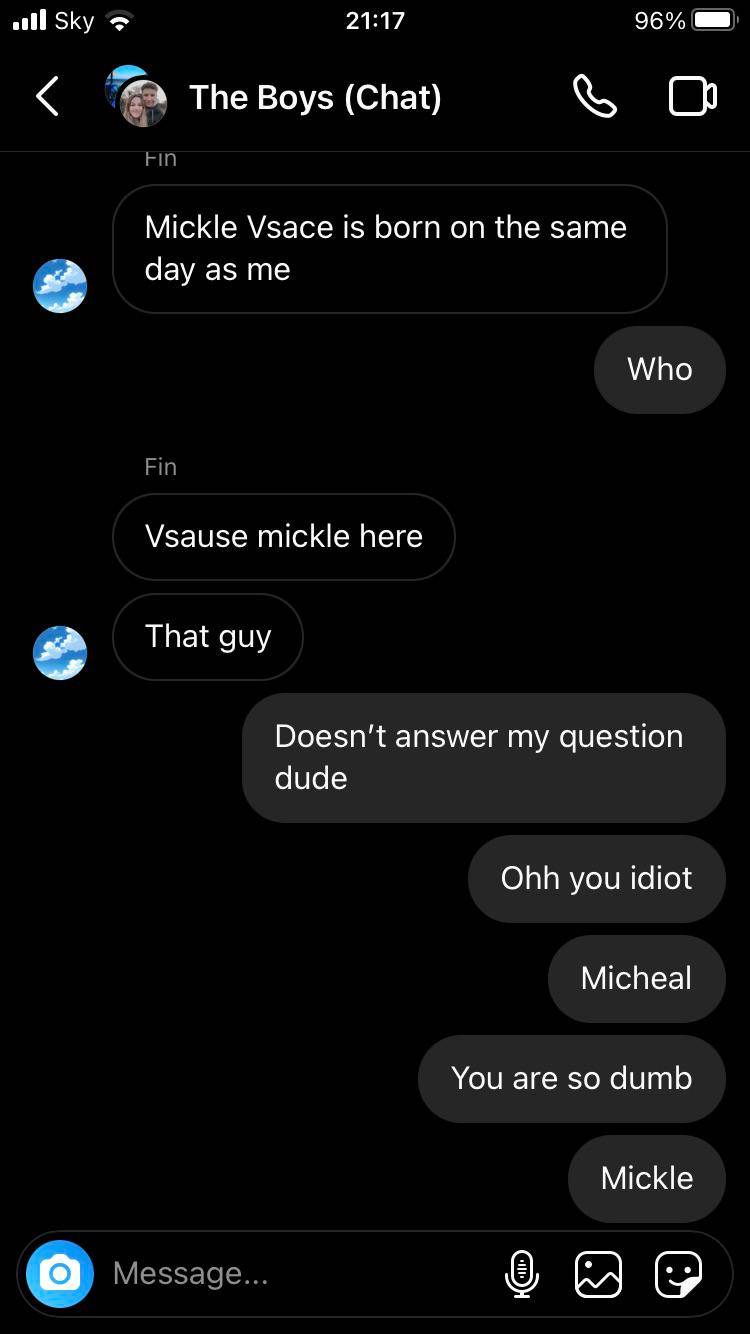Tap the "Doesn't answer my question dude" bubble
Image resolution: width=750 pixels, height=1334 pixels.
483,757
